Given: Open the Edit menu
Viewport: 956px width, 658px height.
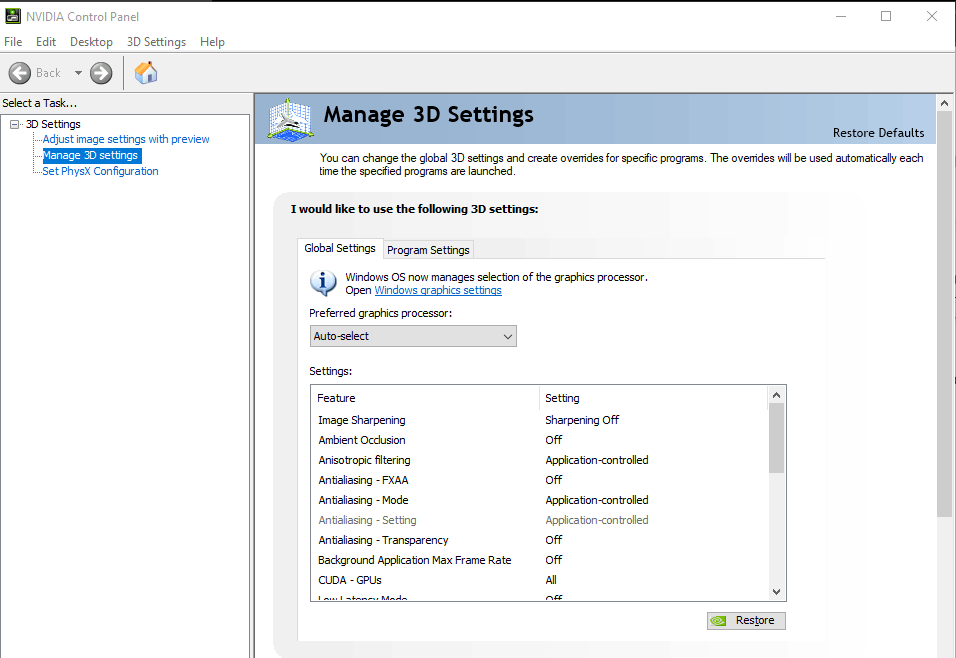Looking at the screenshot, I should 46,41.
